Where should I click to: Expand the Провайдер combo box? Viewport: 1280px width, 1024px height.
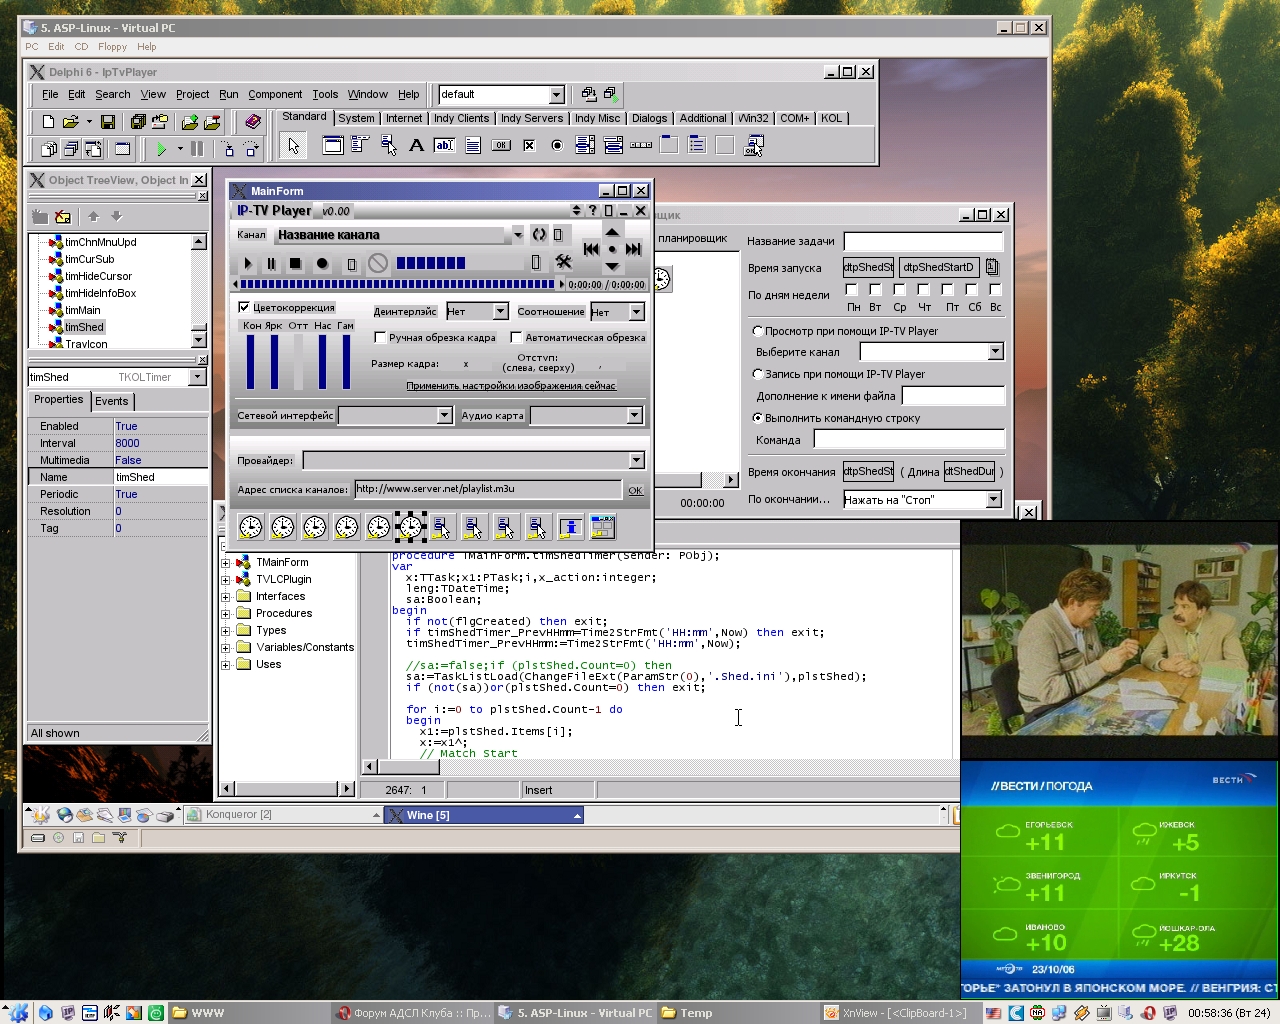[x=636, y=460]
